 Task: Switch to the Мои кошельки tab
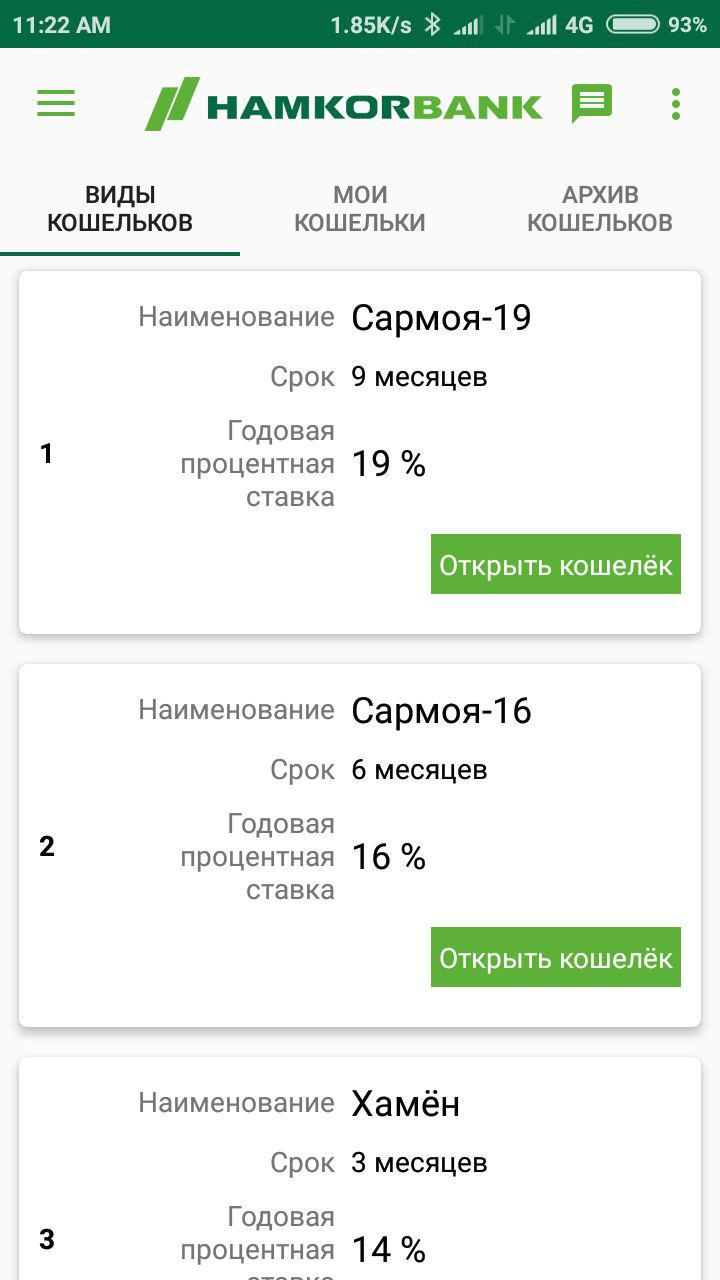point(360,208)
